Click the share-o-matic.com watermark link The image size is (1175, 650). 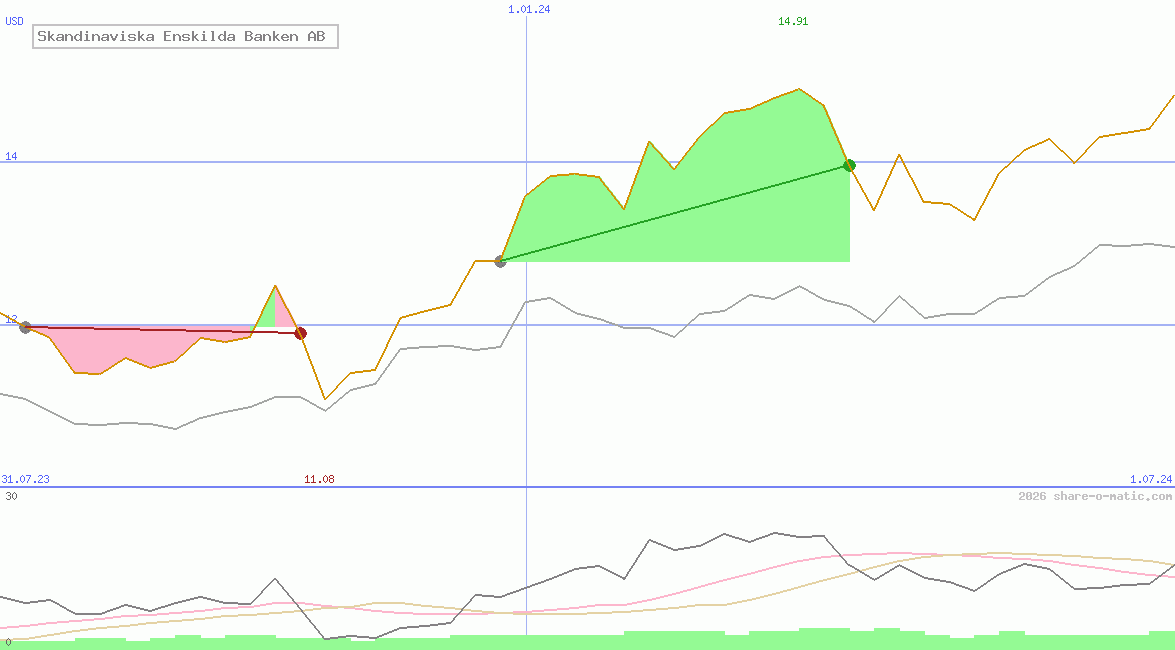click(x=1095, y=496)
